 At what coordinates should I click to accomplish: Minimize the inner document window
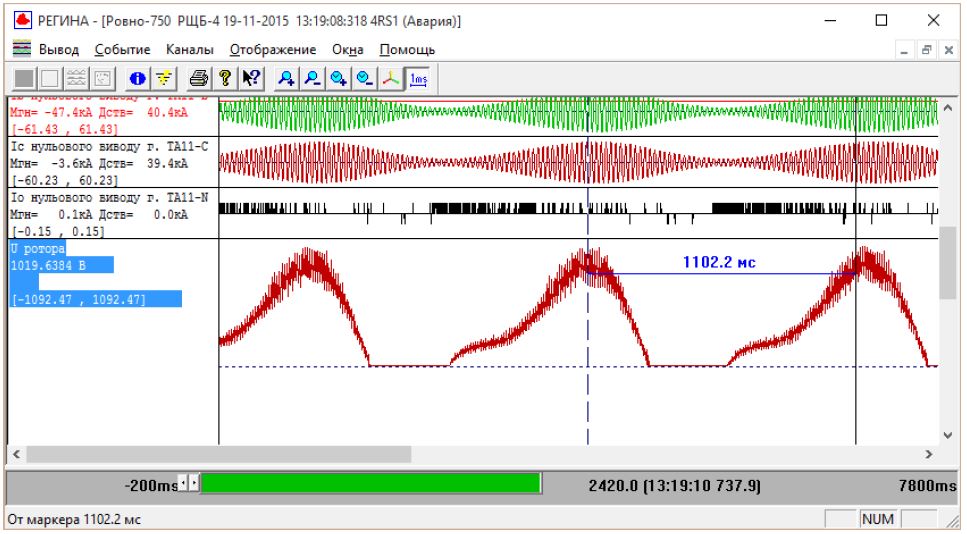[x=904, y=51]
